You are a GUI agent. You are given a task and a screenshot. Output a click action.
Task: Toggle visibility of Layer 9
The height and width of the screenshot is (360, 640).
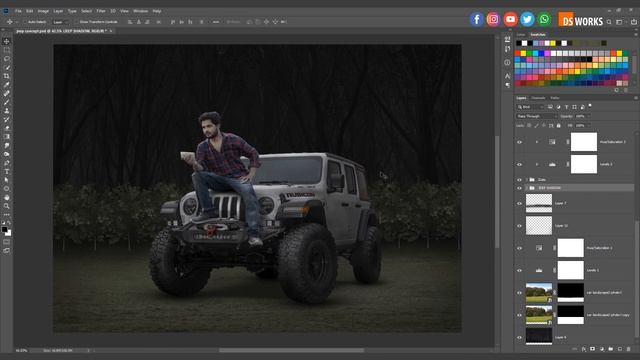pyautogui.click(x=520, y=338)
